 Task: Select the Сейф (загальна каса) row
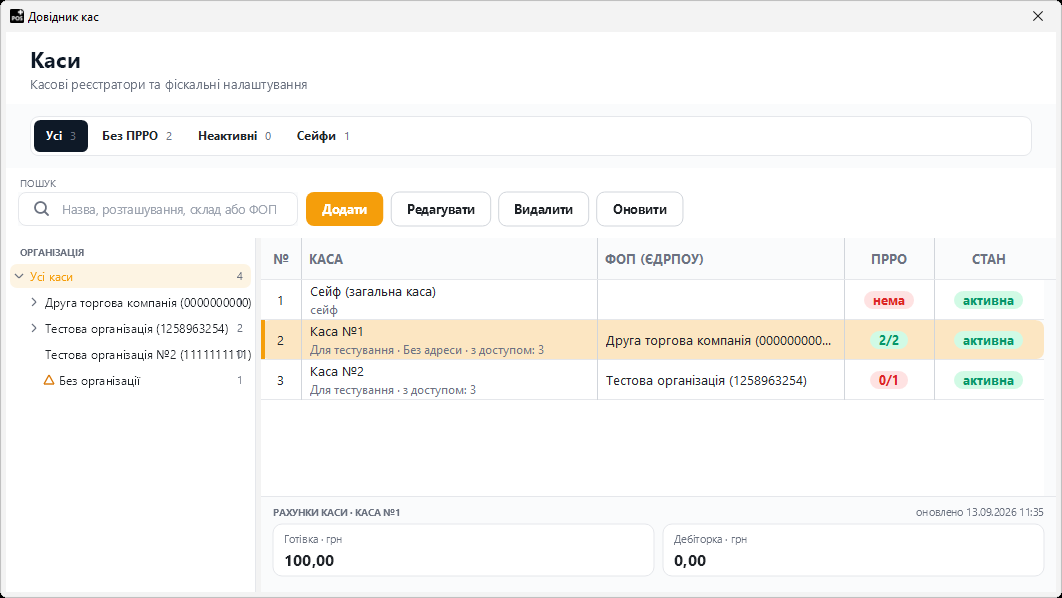click(x=652, y=300)
